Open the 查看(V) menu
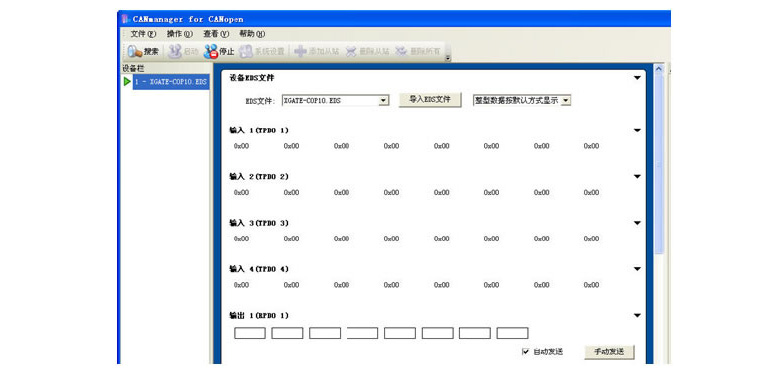 click(216, 34)
